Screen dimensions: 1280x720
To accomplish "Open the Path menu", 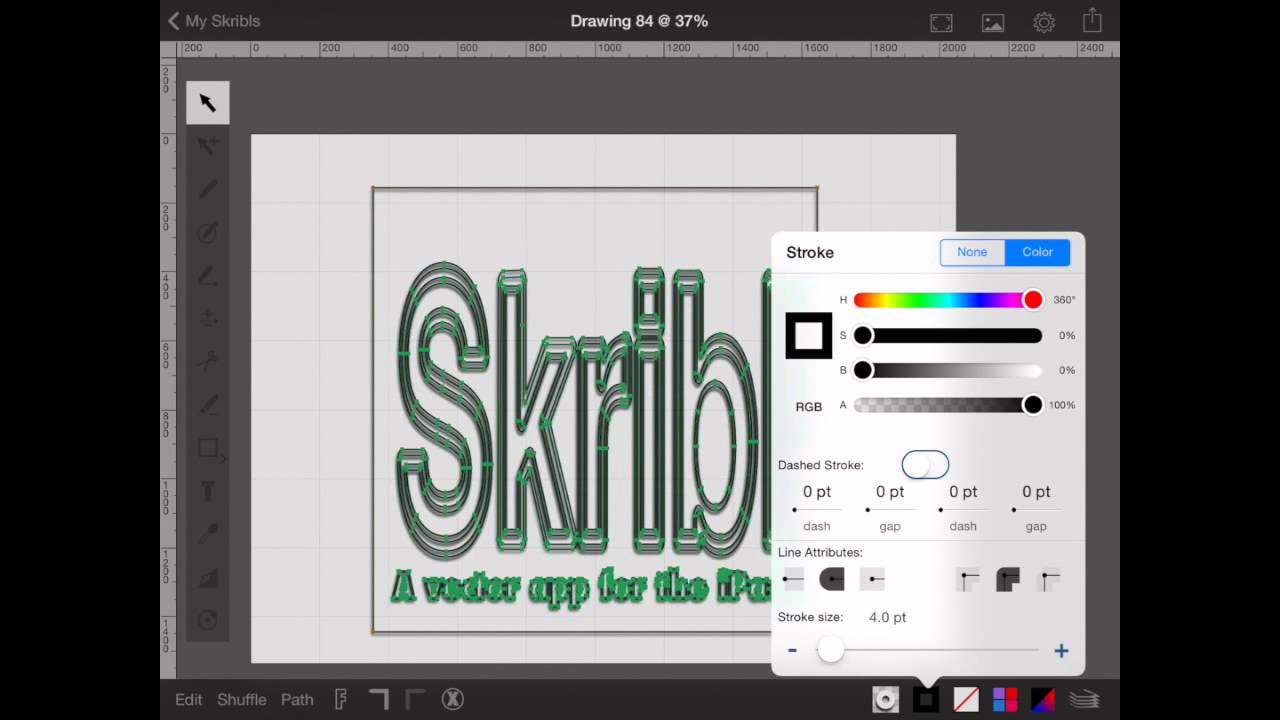I will pyautogui.click(x=297, y=699).
